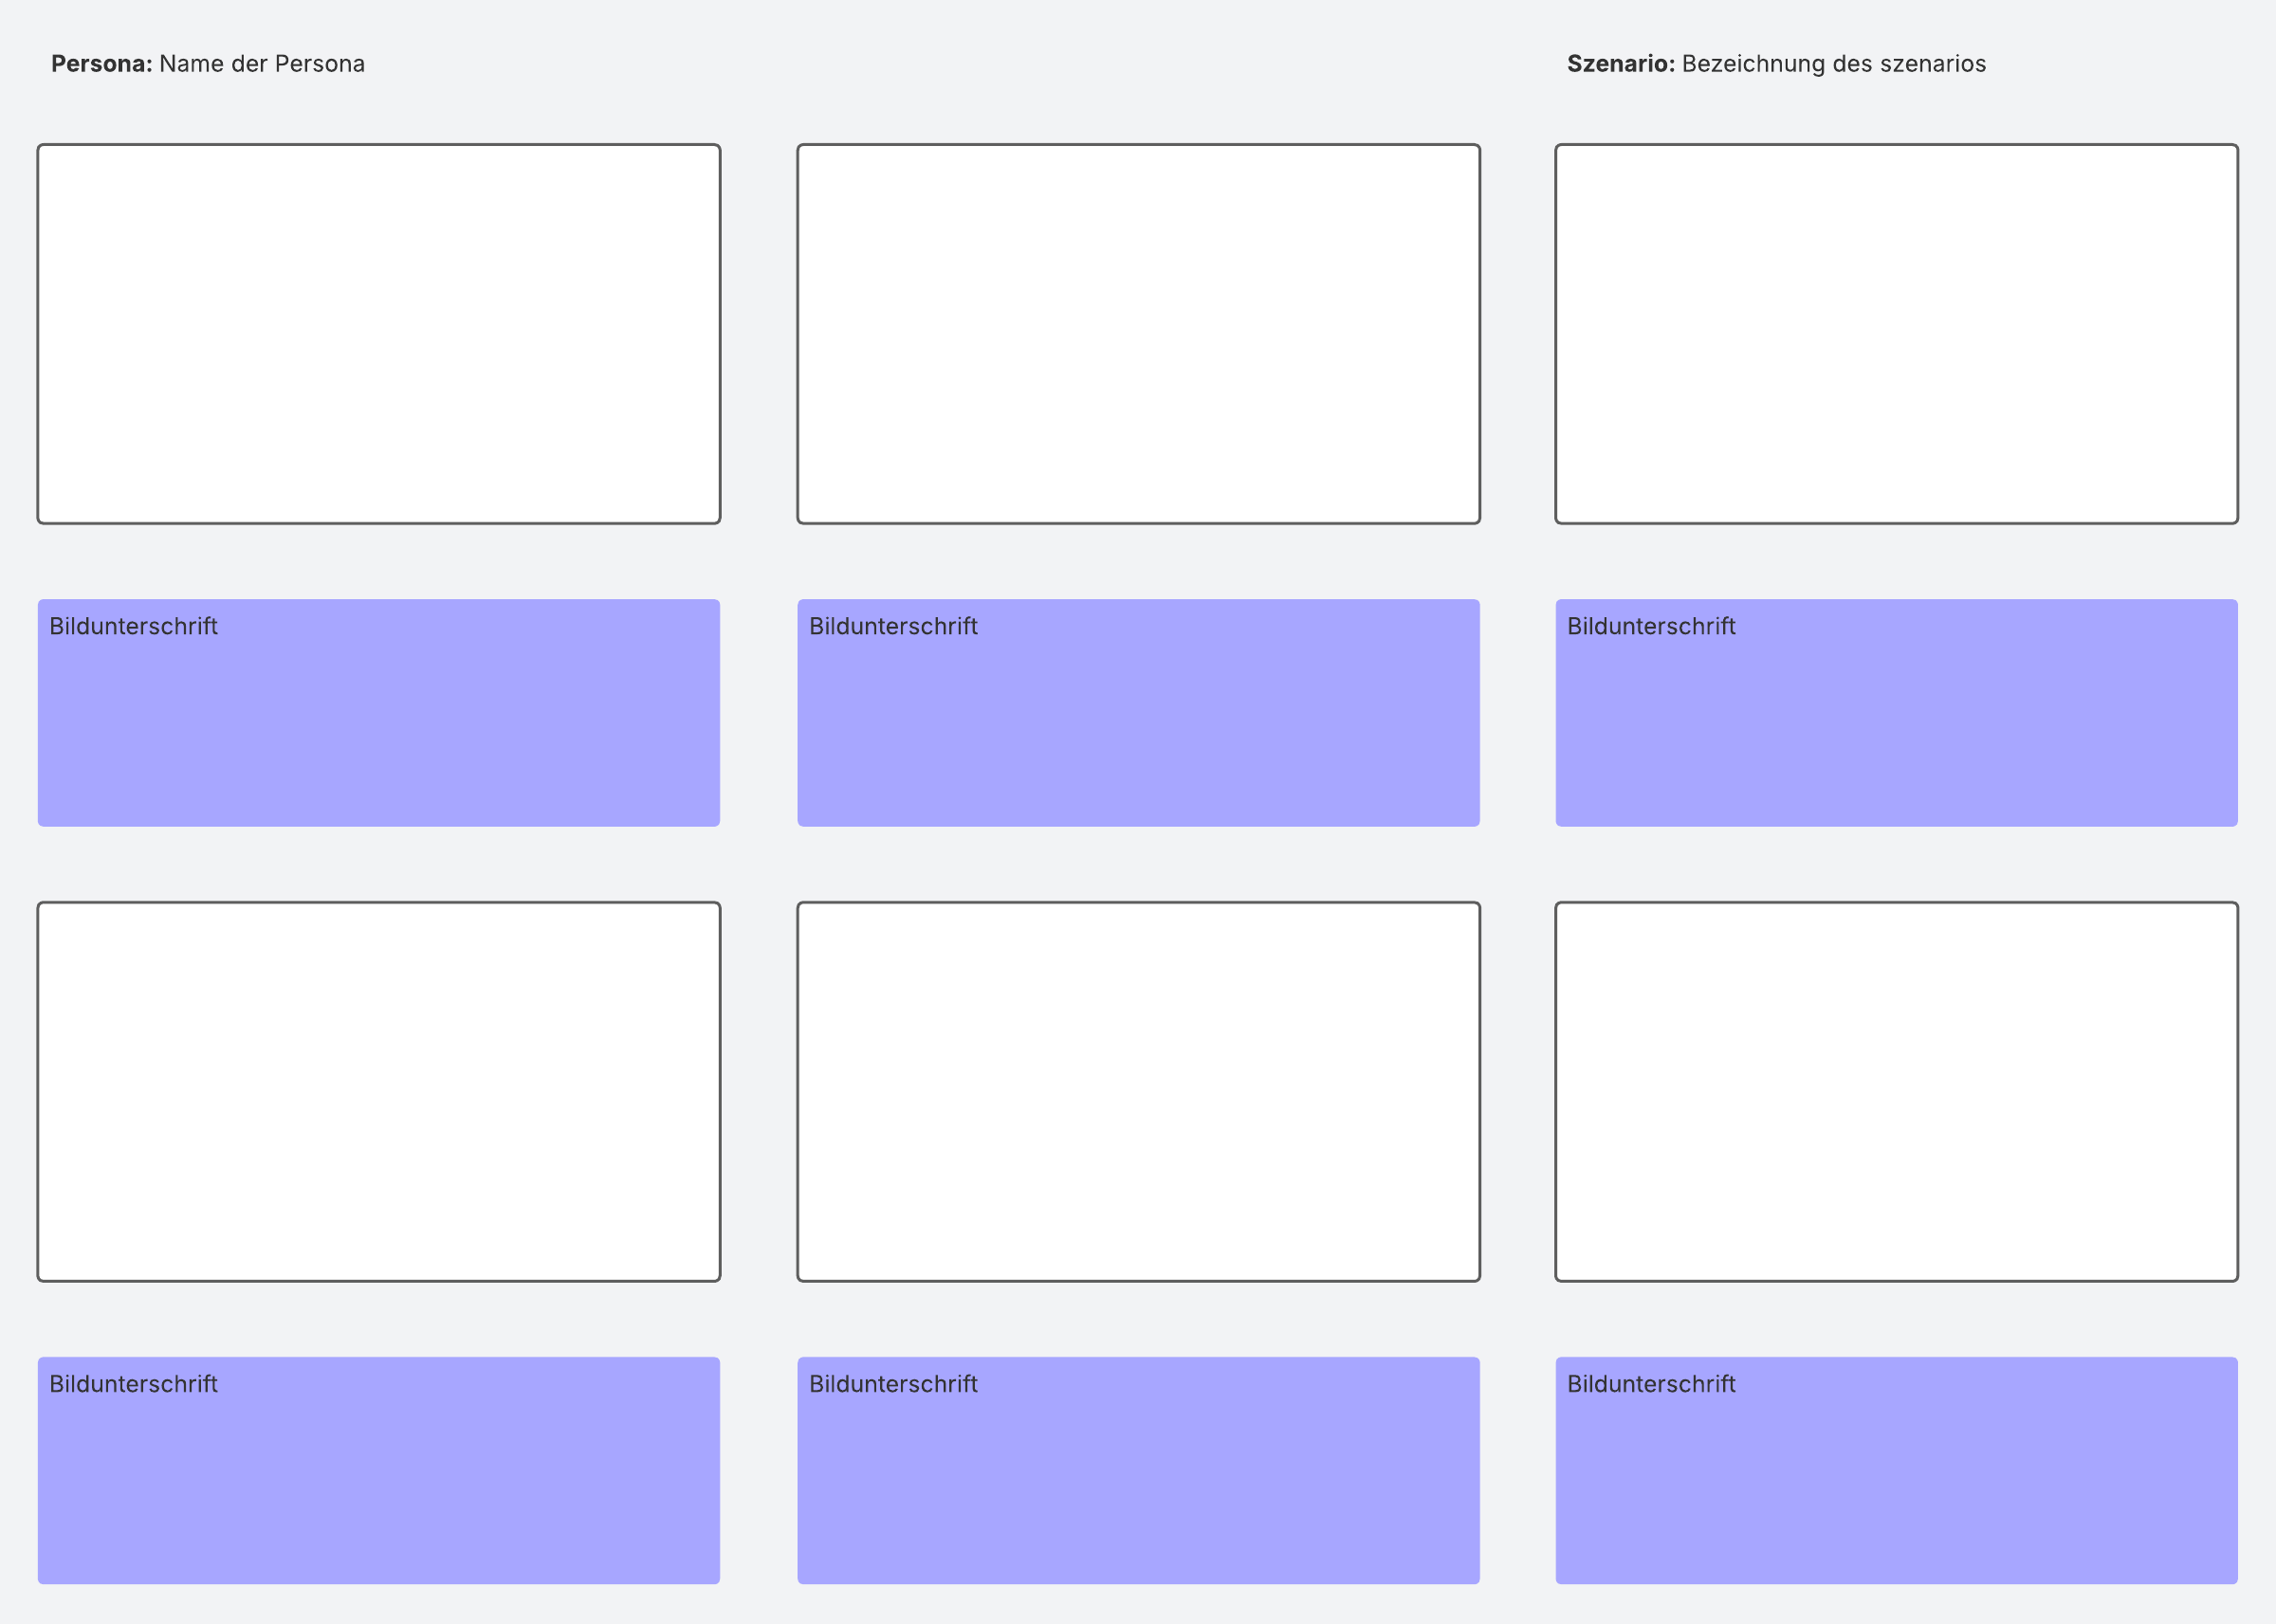This screenshot has width=2276, height=1624.
Task: Click empty area of upper-middle purple caption box
Action: pos(1138,740)
